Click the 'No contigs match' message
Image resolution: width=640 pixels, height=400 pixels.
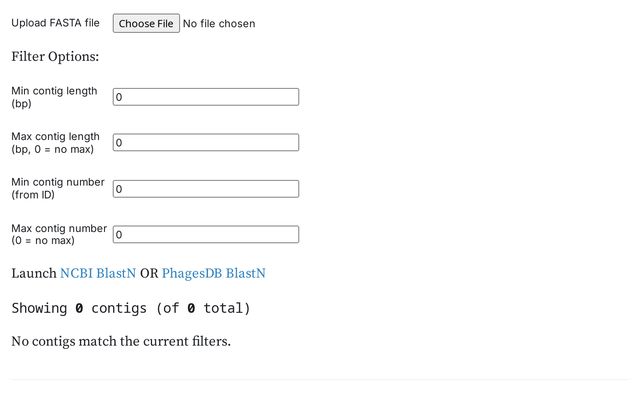point(121,342)
